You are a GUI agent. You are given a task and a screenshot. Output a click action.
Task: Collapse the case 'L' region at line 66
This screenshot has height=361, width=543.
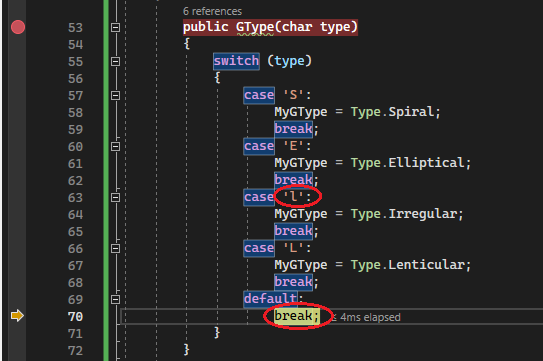pyautogui.click(x=115, y=248)
